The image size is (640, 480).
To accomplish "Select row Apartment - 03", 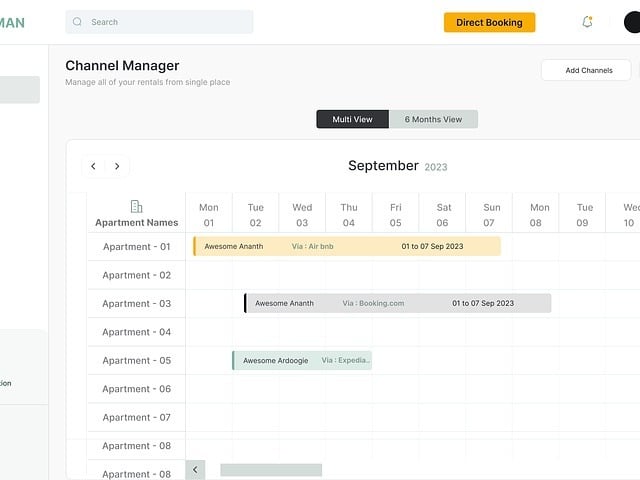I will click(136, 304).
